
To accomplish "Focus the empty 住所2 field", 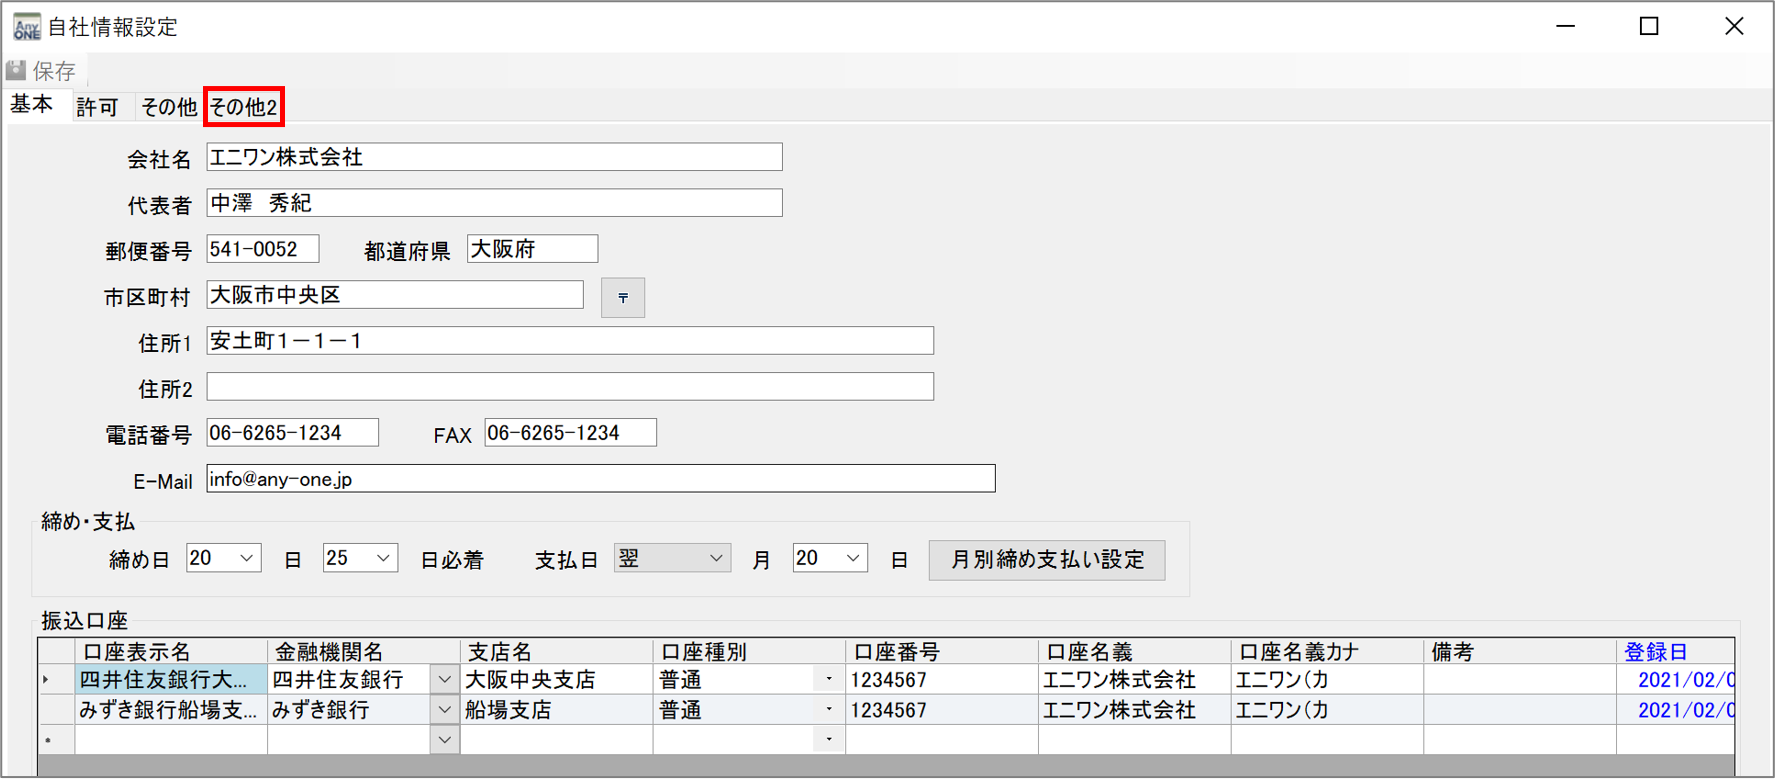I will 570,387.
